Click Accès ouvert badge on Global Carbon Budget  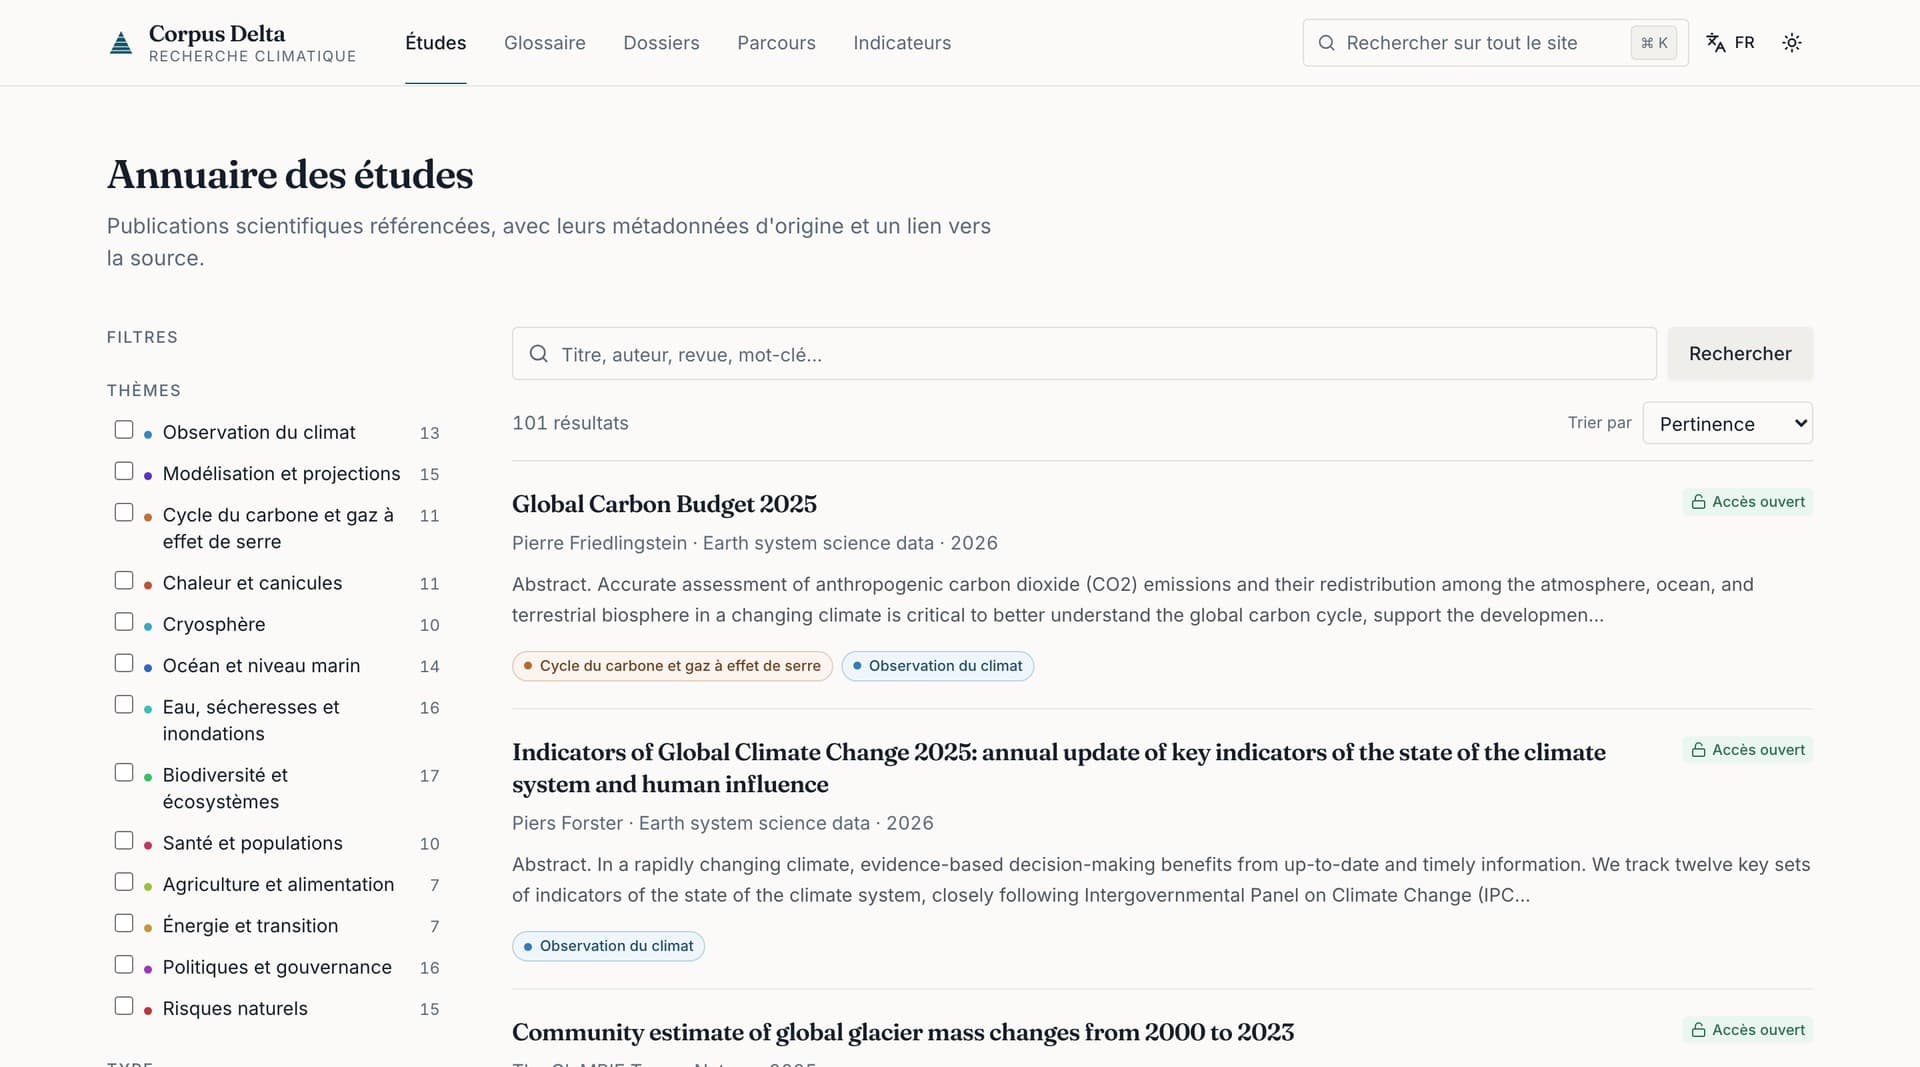tap(1747, 502)
